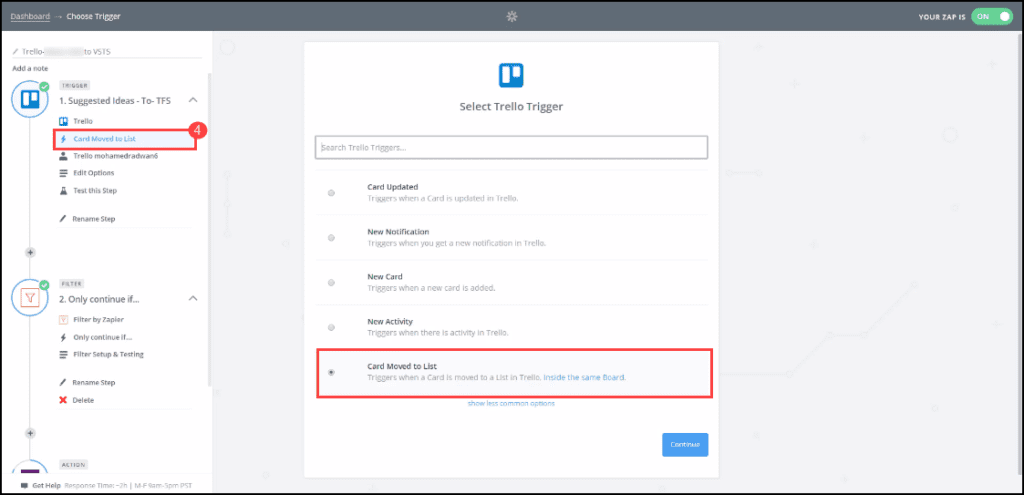Click the pencil icon beside the Zap name
Image resolution: width=1024 pixels, height=495 pixels.
(15, 50)
